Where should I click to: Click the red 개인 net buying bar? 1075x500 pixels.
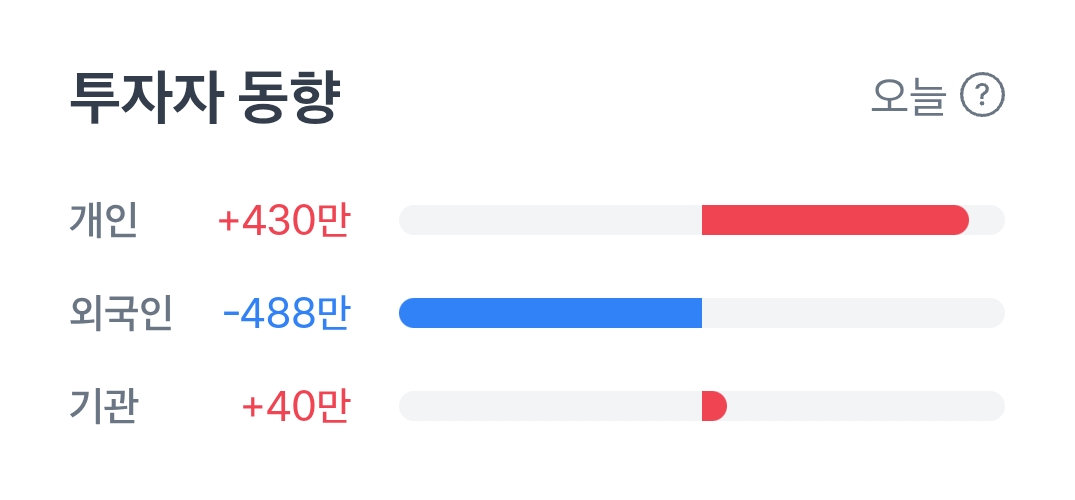pyautogui.click(x=835, y=220)
